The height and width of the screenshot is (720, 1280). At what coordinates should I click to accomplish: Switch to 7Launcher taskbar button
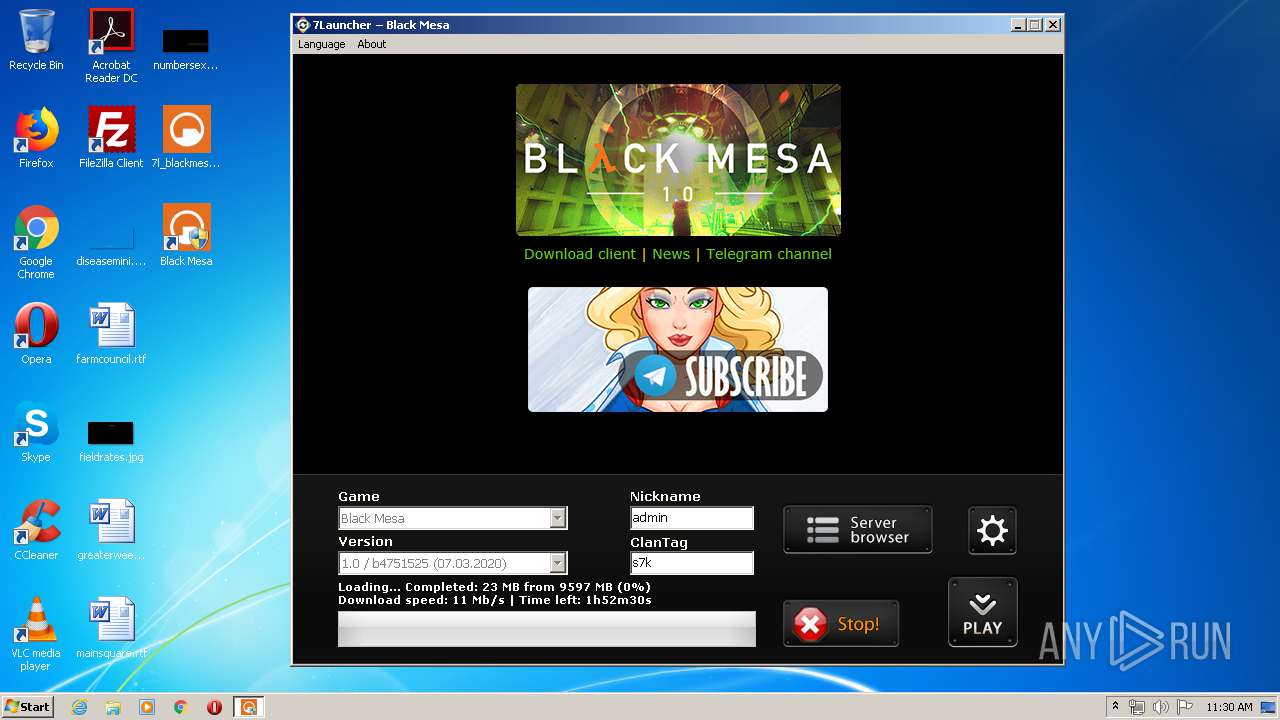coord(248,707)
